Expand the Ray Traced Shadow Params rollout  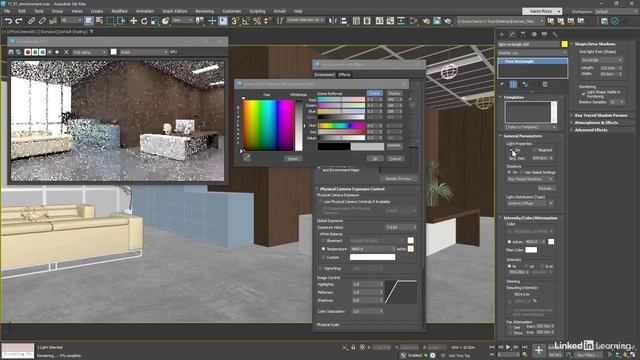[600, 116]
